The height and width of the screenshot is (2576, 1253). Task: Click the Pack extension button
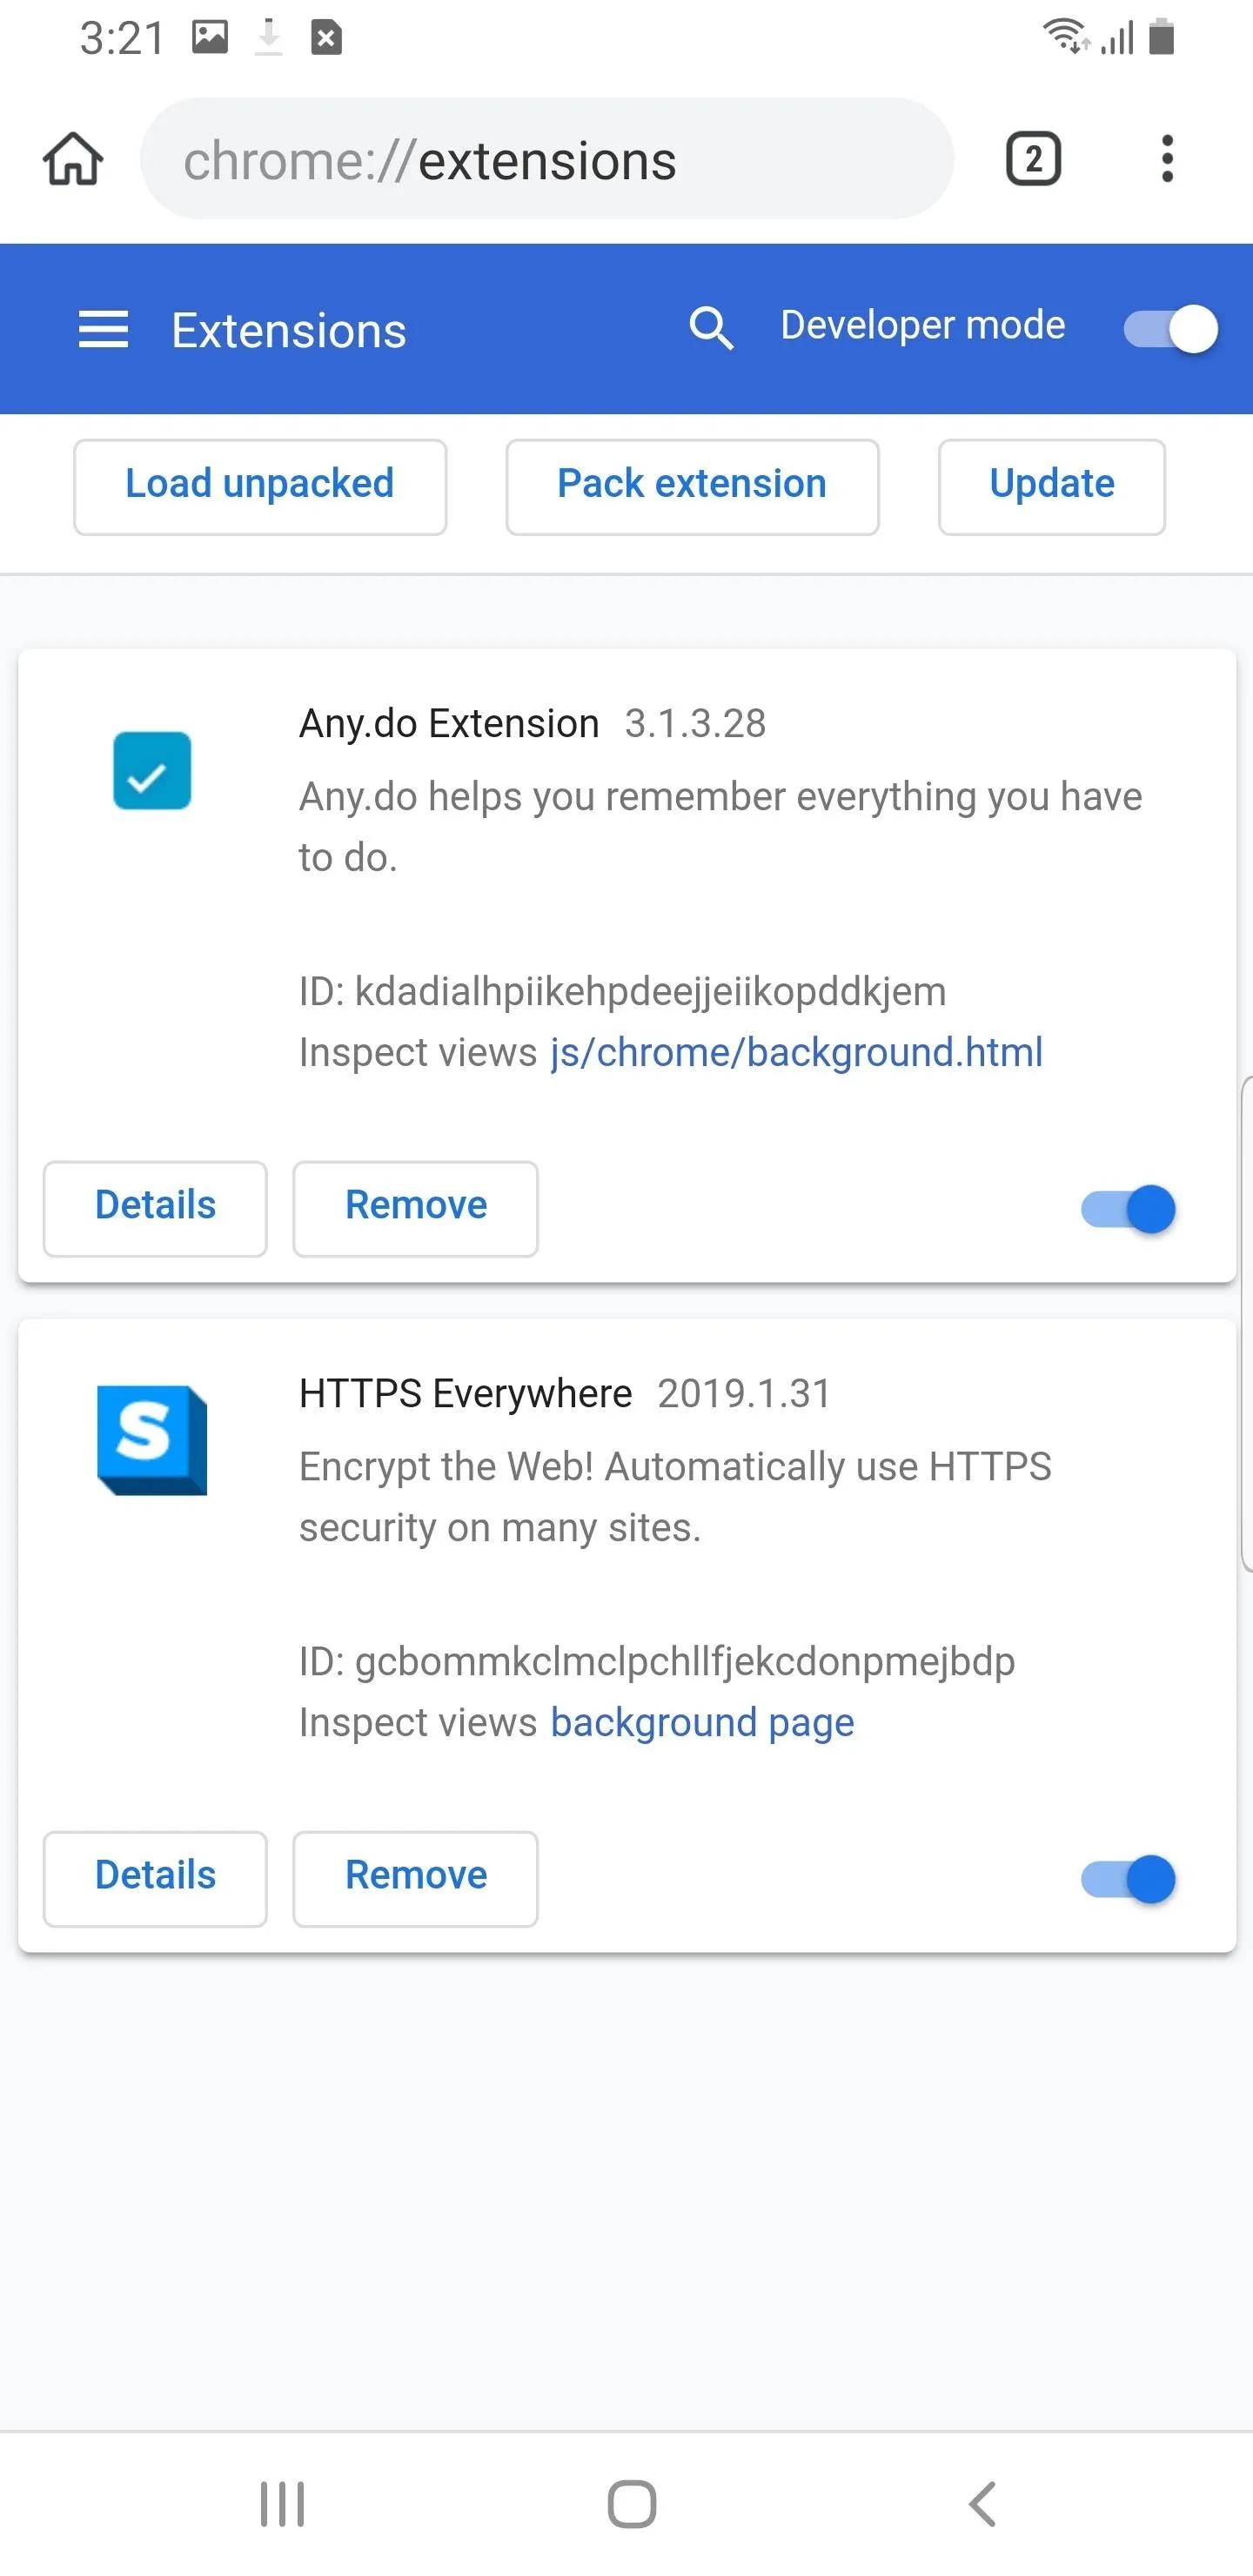(692, 486)
